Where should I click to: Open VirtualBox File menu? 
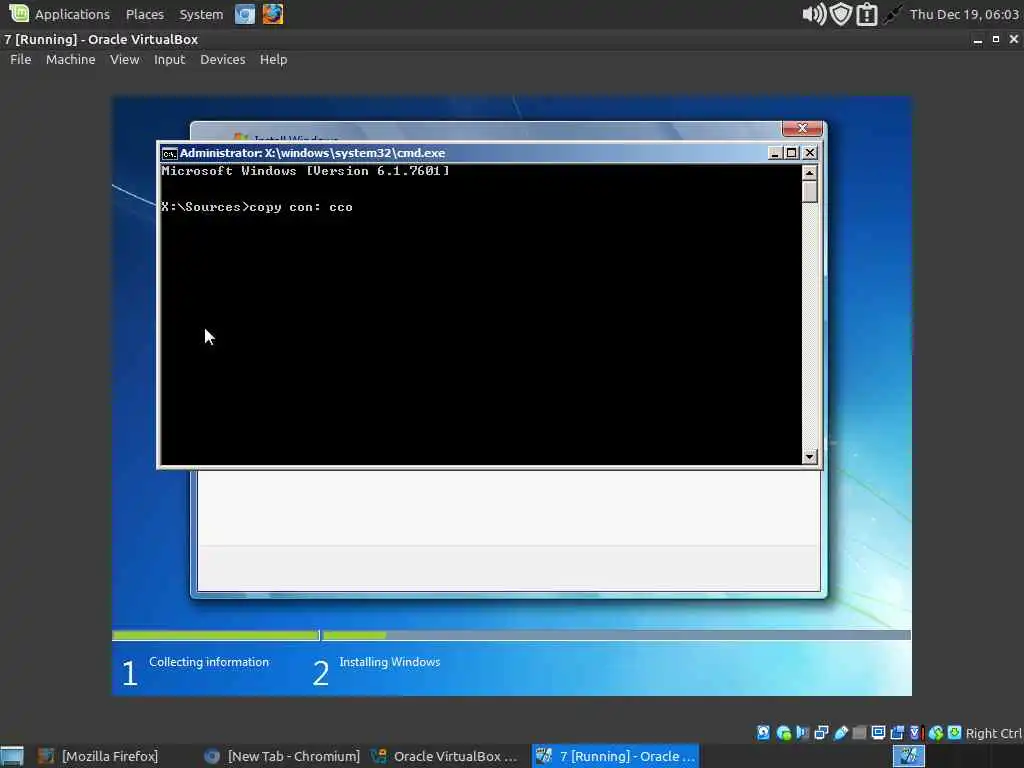(20, 59)
